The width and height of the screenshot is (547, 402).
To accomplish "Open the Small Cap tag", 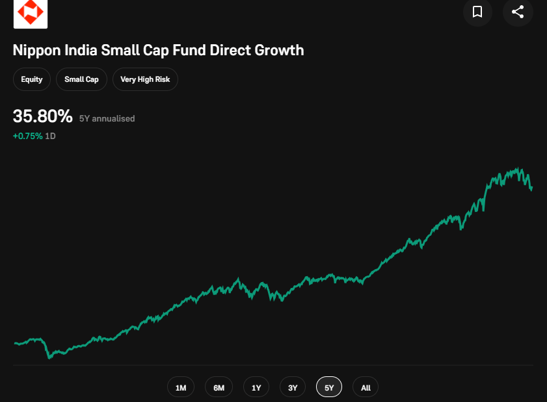I will coord(82,79).
